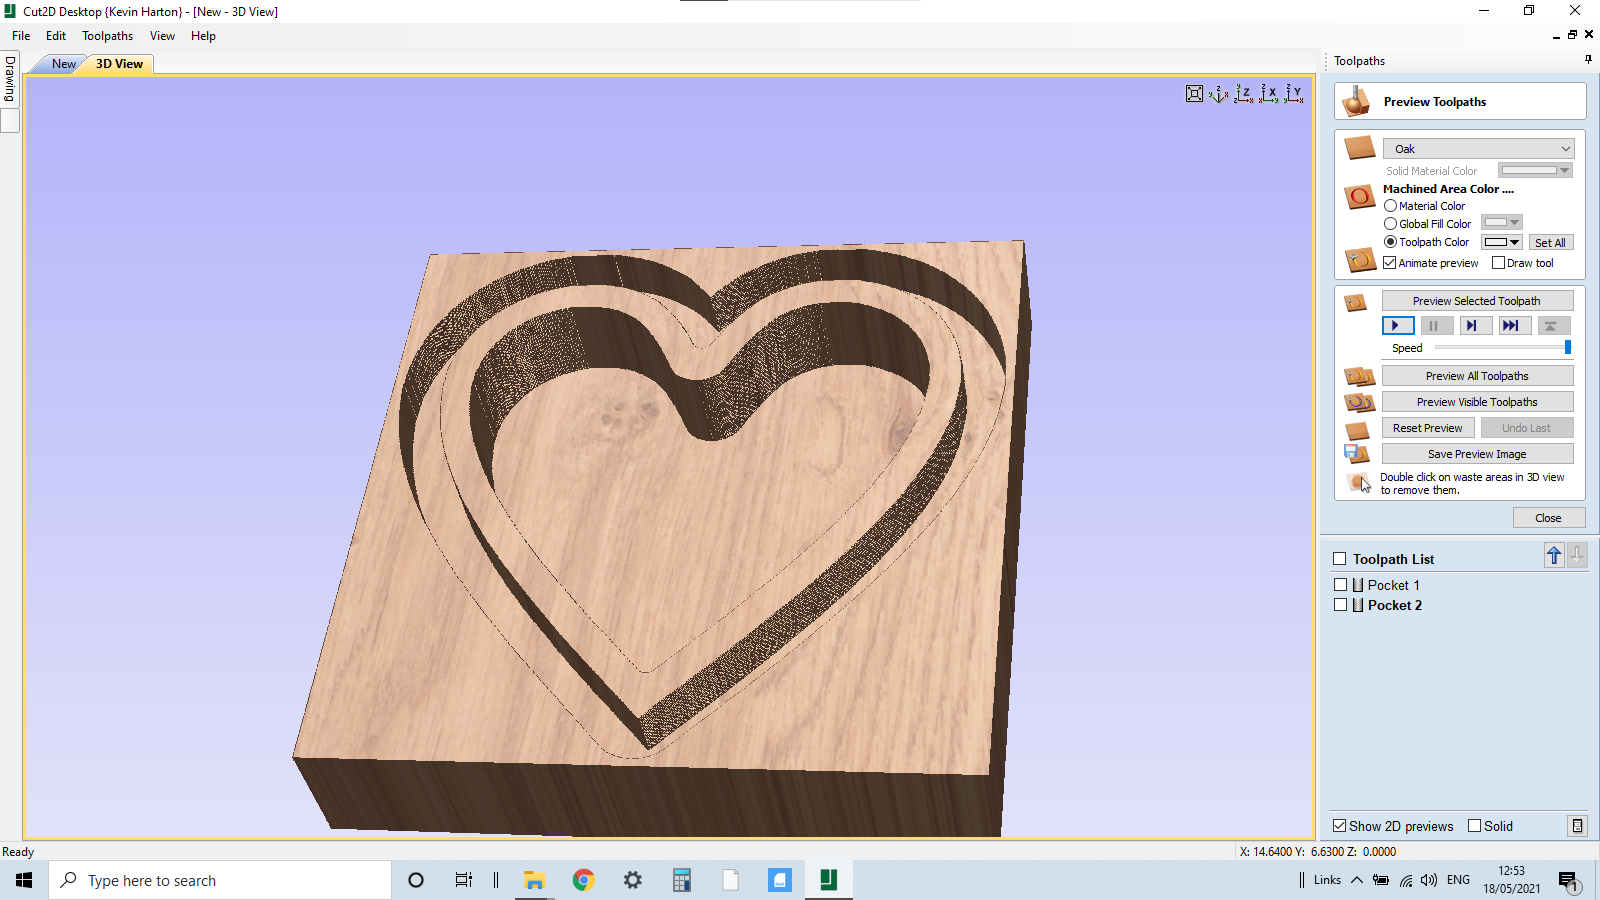Open Chrome from the taskbar
The image size is (1600, 900).
coord(583,880)
